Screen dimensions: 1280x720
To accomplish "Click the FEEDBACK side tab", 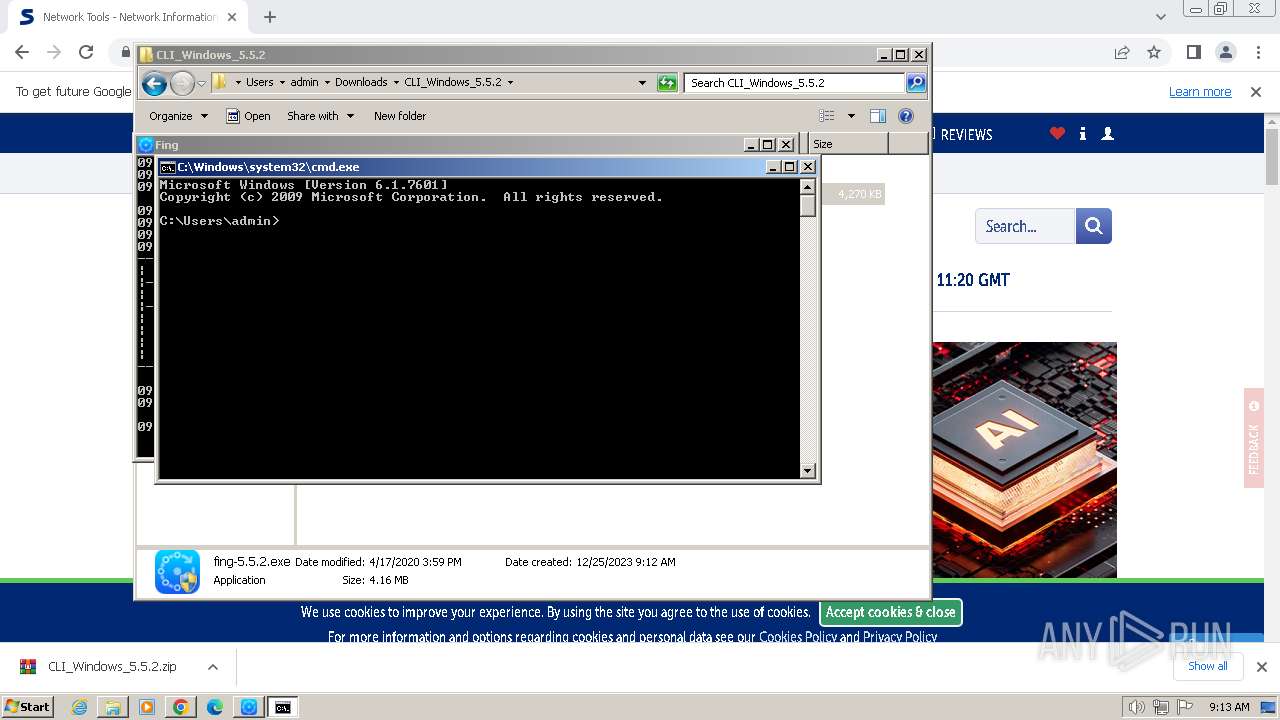I will [1254, 438].
